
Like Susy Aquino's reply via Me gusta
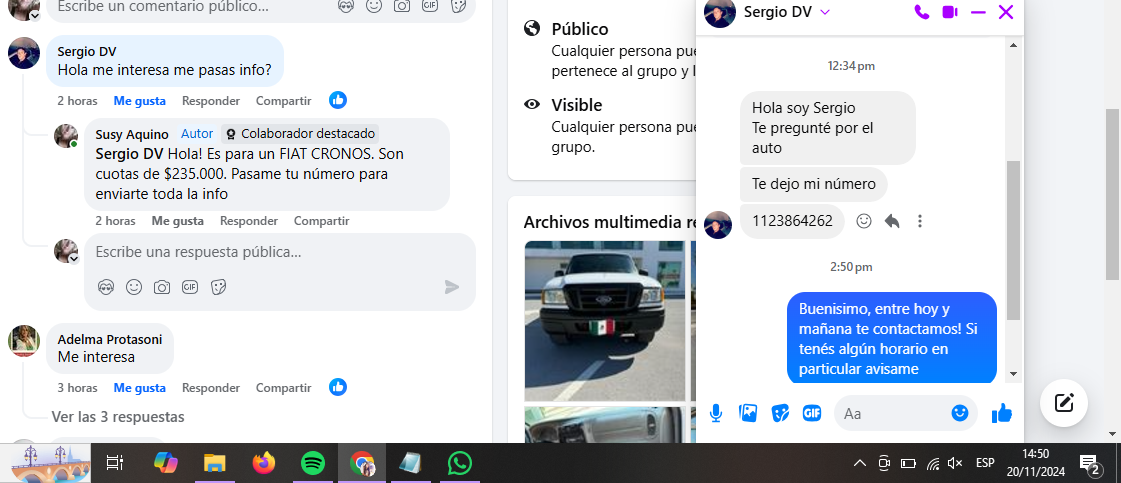point(177,221)
